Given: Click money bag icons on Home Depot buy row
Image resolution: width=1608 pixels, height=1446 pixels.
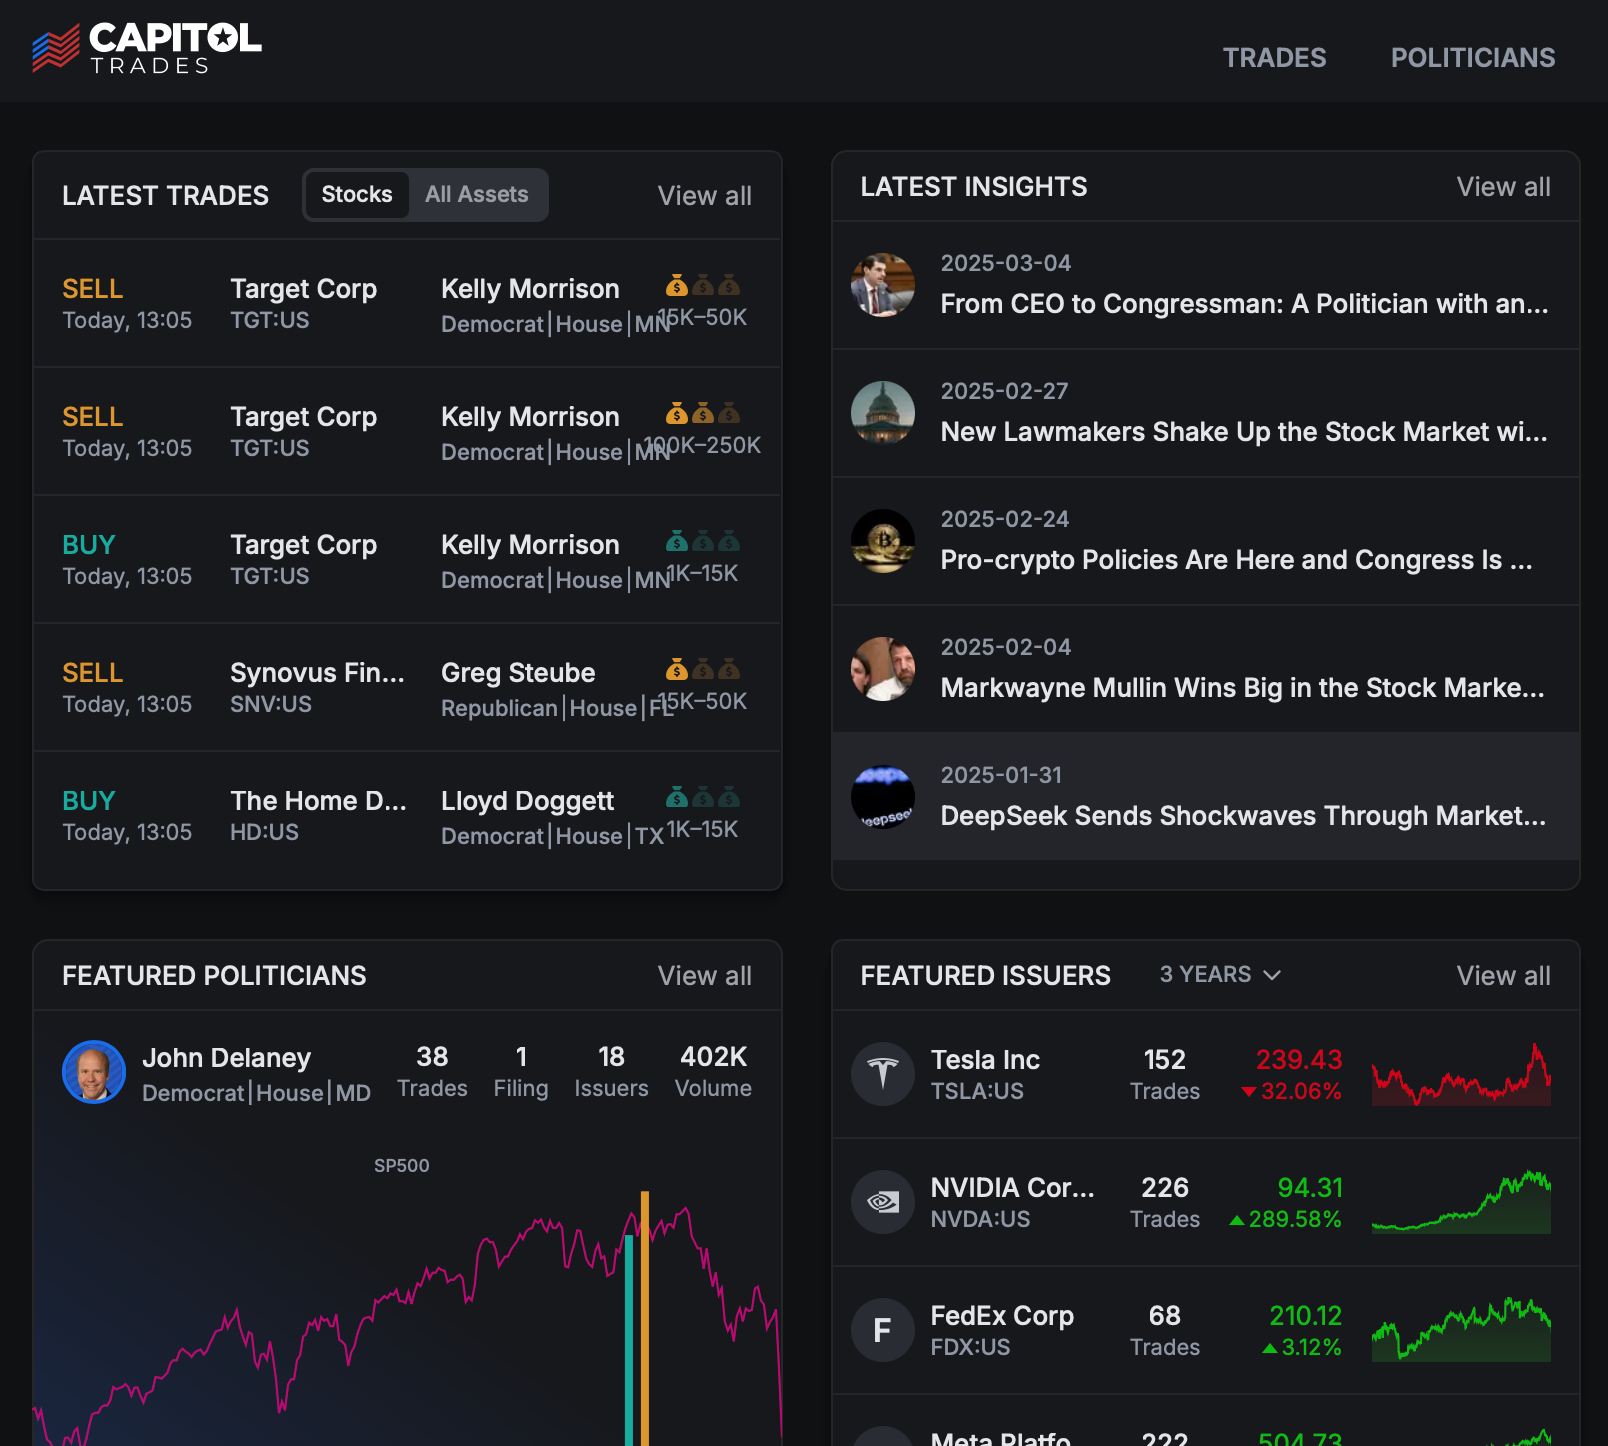Looking at the screenshot, I should (703, 798).
